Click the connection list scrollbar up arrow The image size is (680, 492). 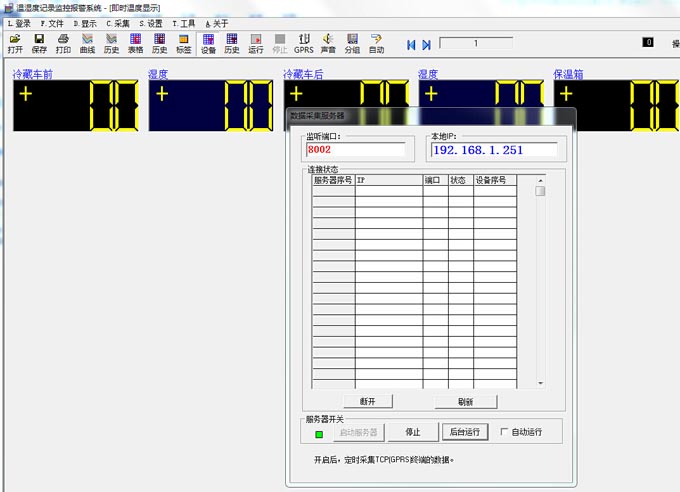[x=540, y=180]
